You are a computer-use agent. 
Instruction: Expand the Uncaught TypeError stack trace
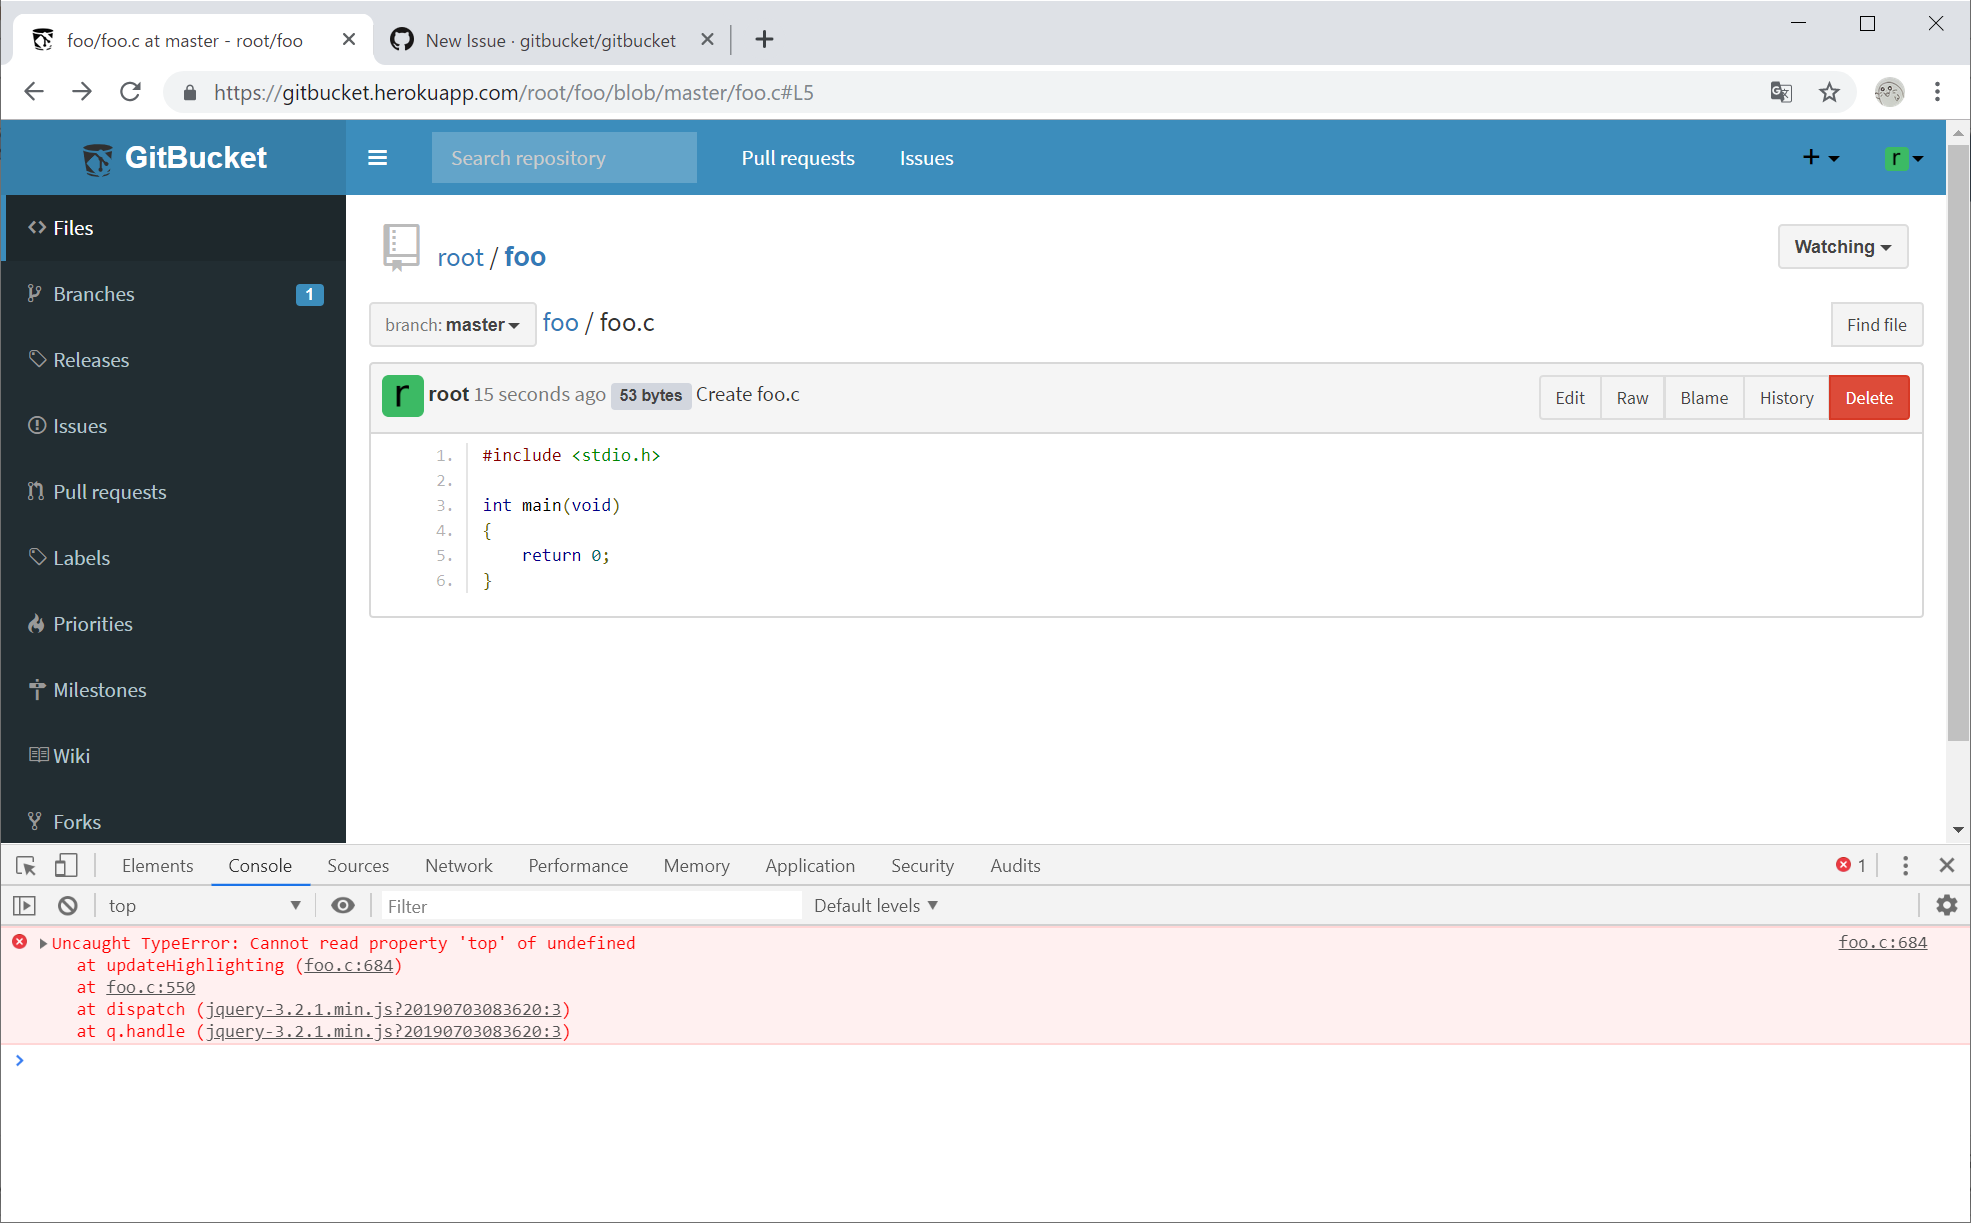(x=43, y=943)
